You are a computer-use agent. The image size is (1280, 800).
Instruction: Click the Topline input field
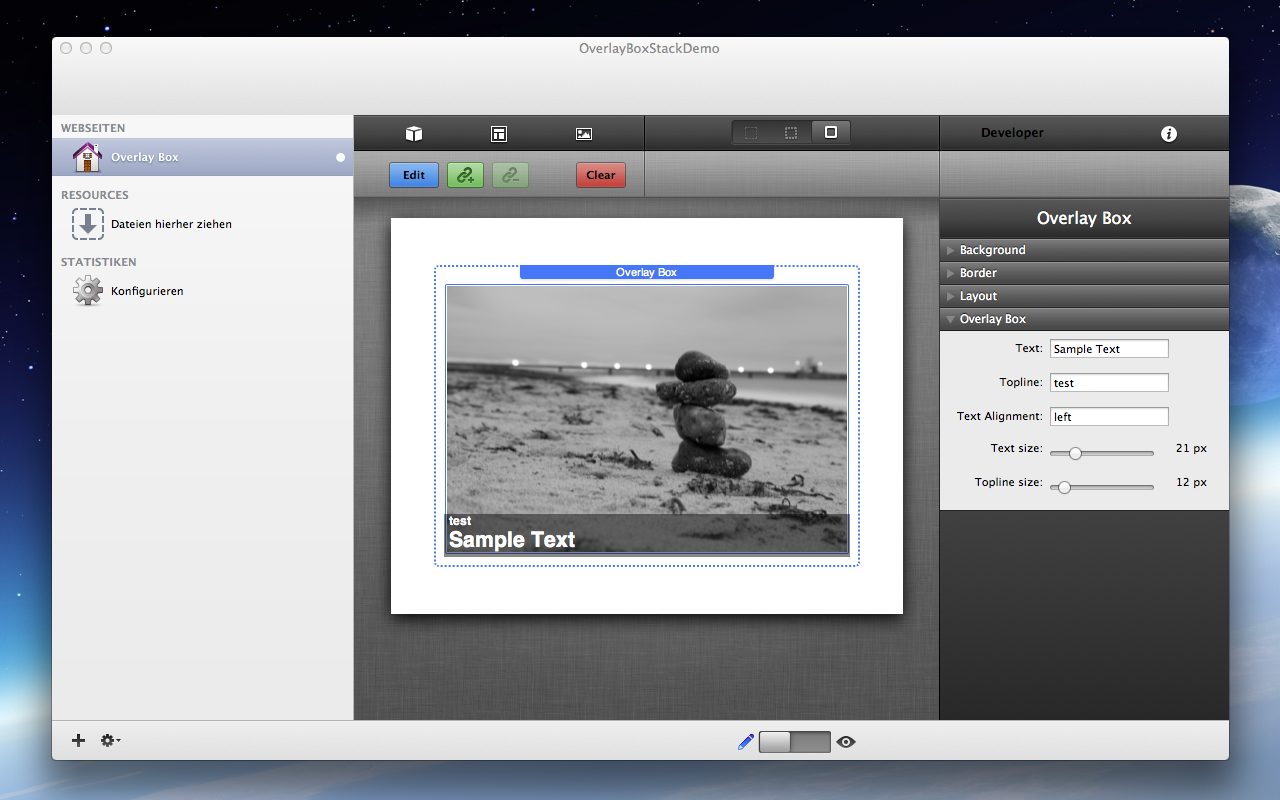[x=1109, y=383]
